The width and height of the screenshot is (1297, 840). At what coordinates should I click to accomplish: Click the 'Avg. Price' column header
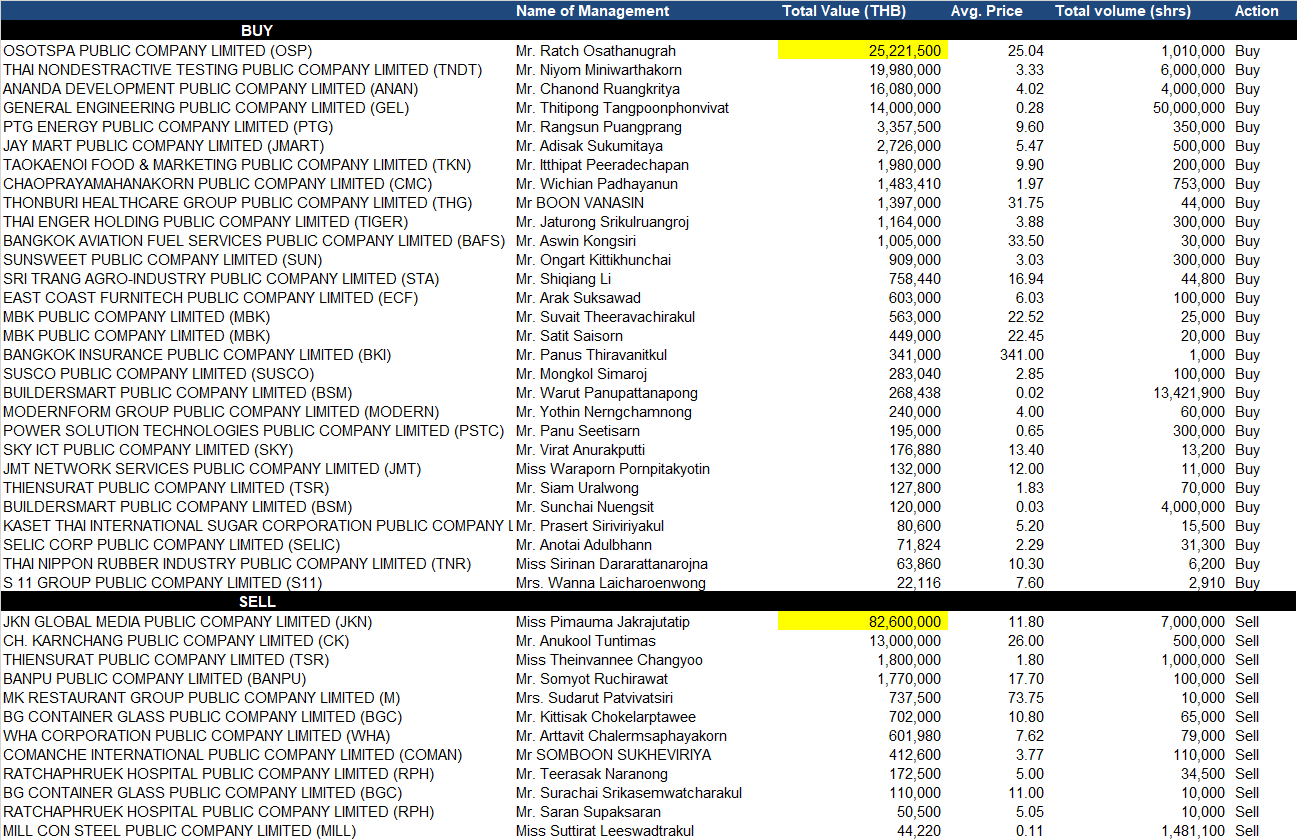[986, 11]
